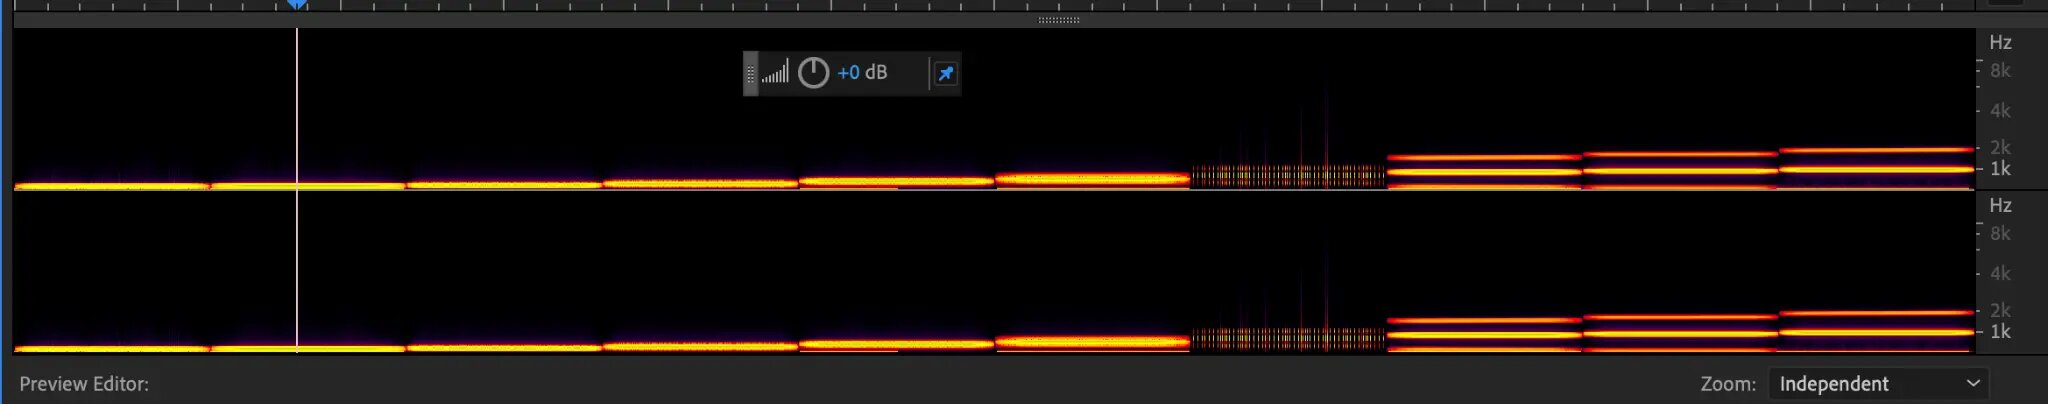2048x404 pixels.
Task: Open the Zoom dropdown set to Independent
Action: click(1878, 384)
